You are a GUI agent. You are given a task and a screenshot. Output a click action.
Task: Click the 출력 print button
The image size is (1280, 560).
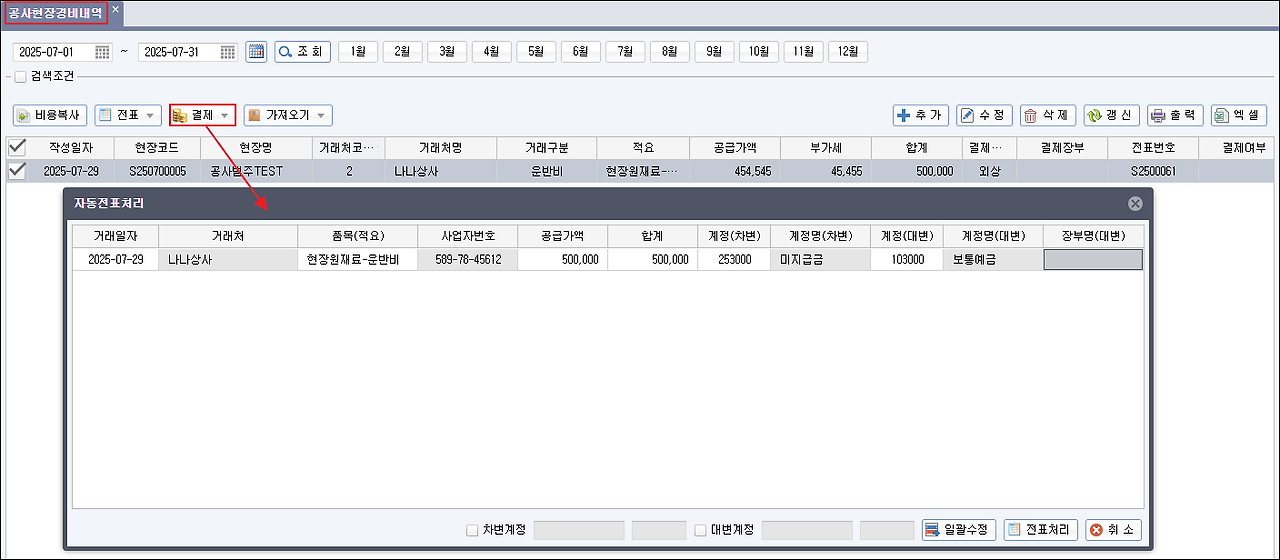tap(1175, 116)
